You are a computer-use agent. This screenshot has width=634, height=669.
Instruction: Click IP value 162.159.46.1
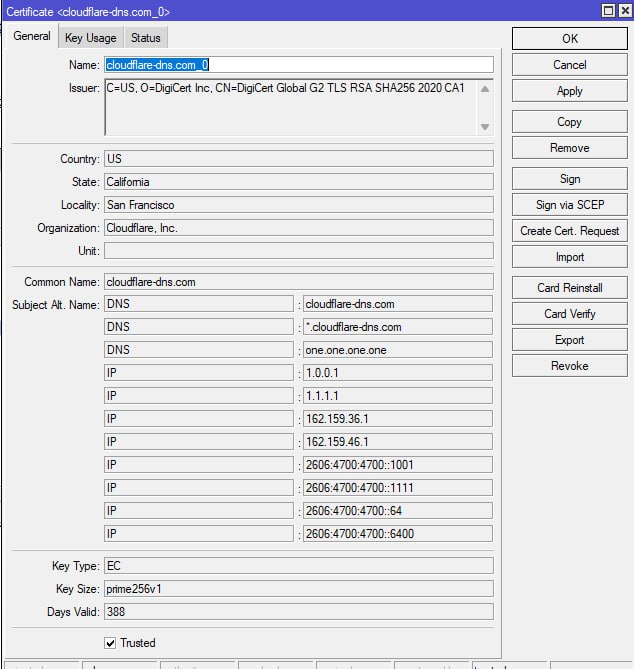(x=398, y=442)
